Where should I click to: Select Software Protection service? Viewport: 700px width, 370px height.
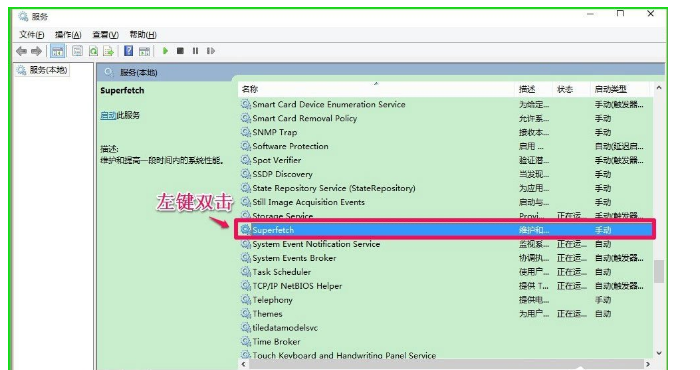[290, 146]
